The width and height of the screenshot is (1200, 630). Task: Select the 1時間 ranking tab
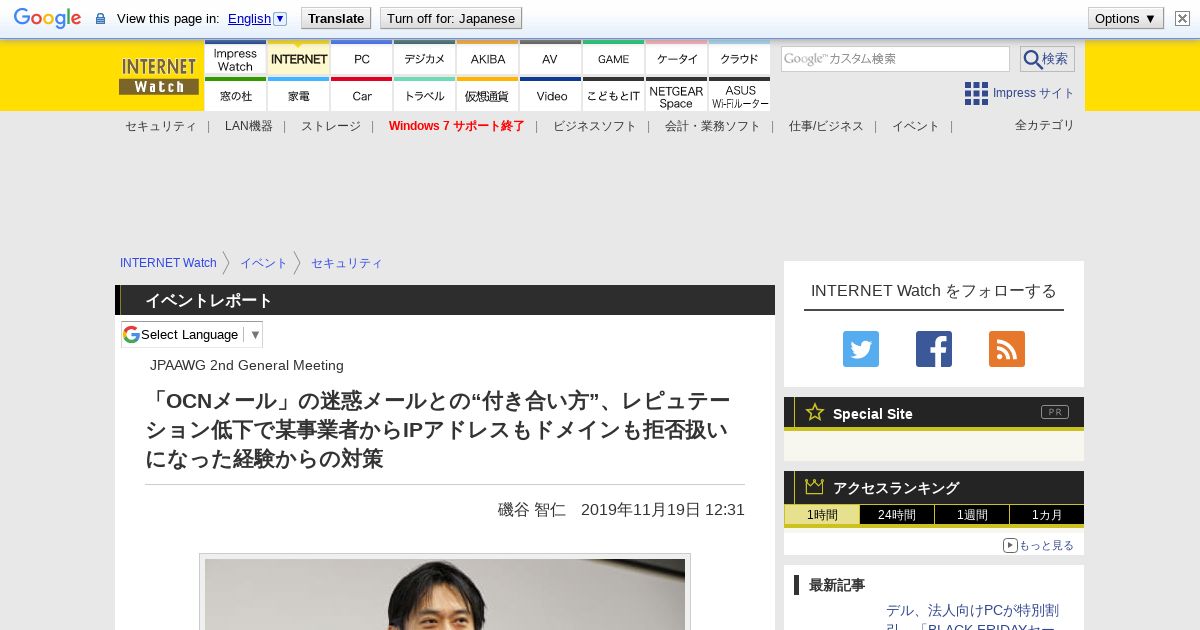[x=822, y=515]
